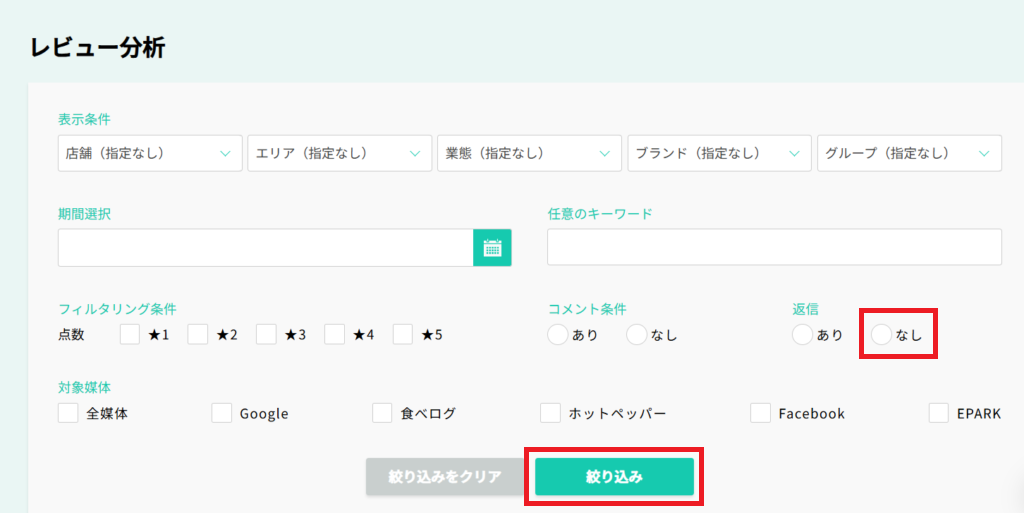Check the ★5 score checkbox
This screenshot has height=513, width=1024.
click(403, 335)
